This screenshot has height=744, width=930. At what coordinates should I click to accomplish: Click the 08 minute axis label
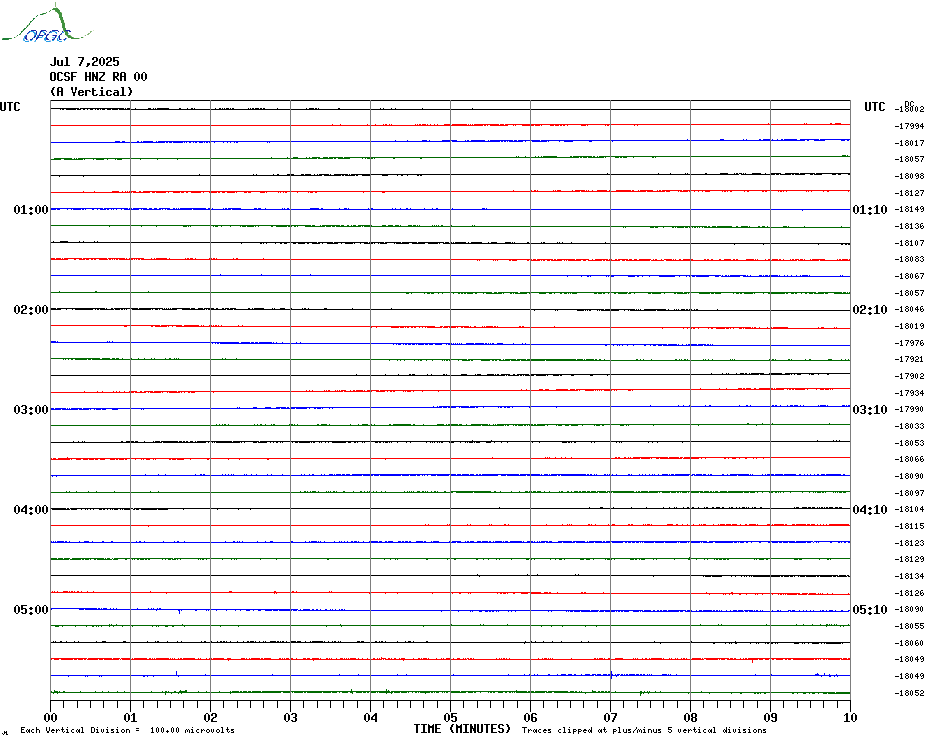coord(690,718)
